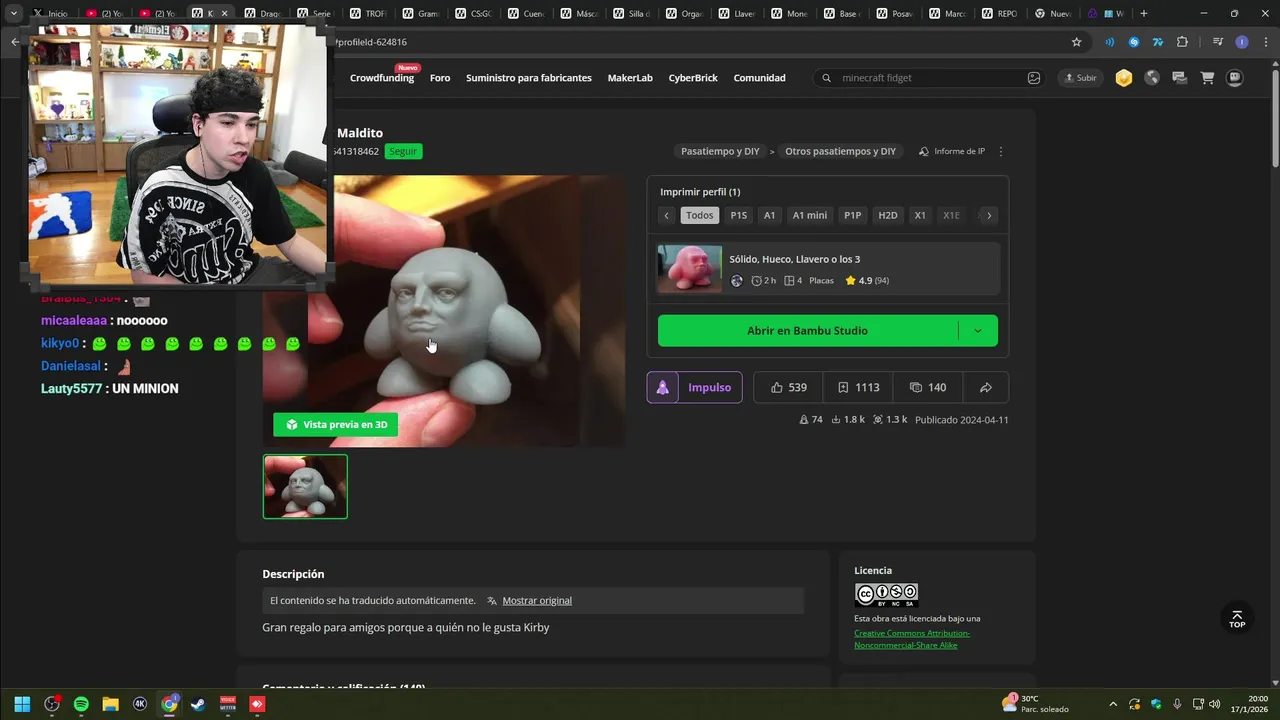Click the blue sound-wave extension icon
1280x720 pixels.
coord(1109,42)
